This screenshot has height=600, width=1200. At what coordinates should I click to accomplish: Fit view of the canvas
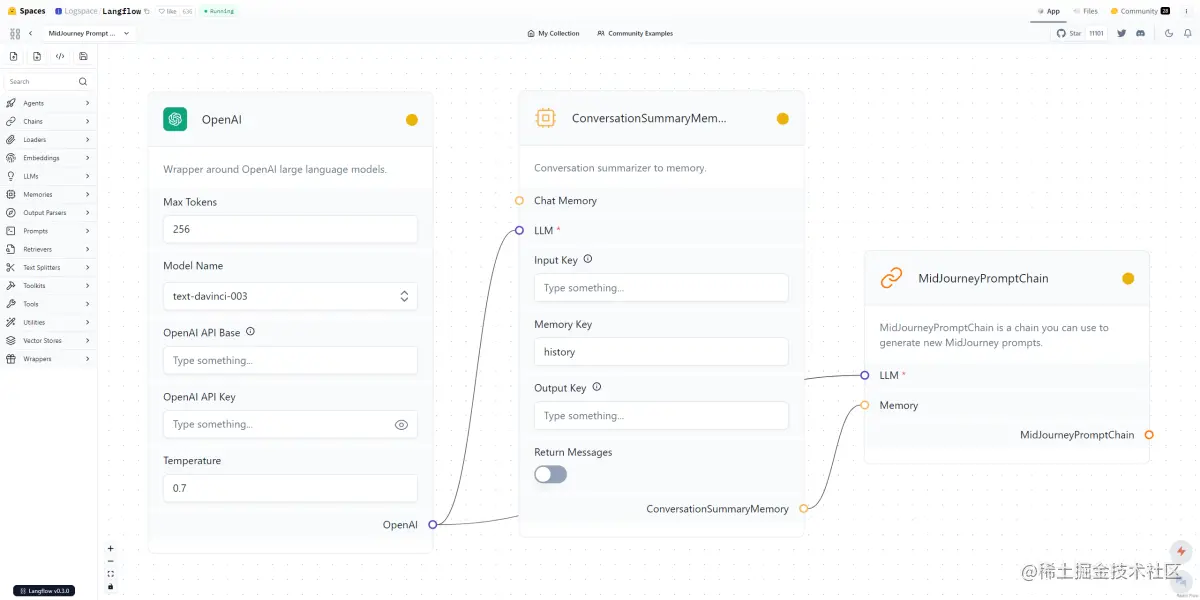111,574
